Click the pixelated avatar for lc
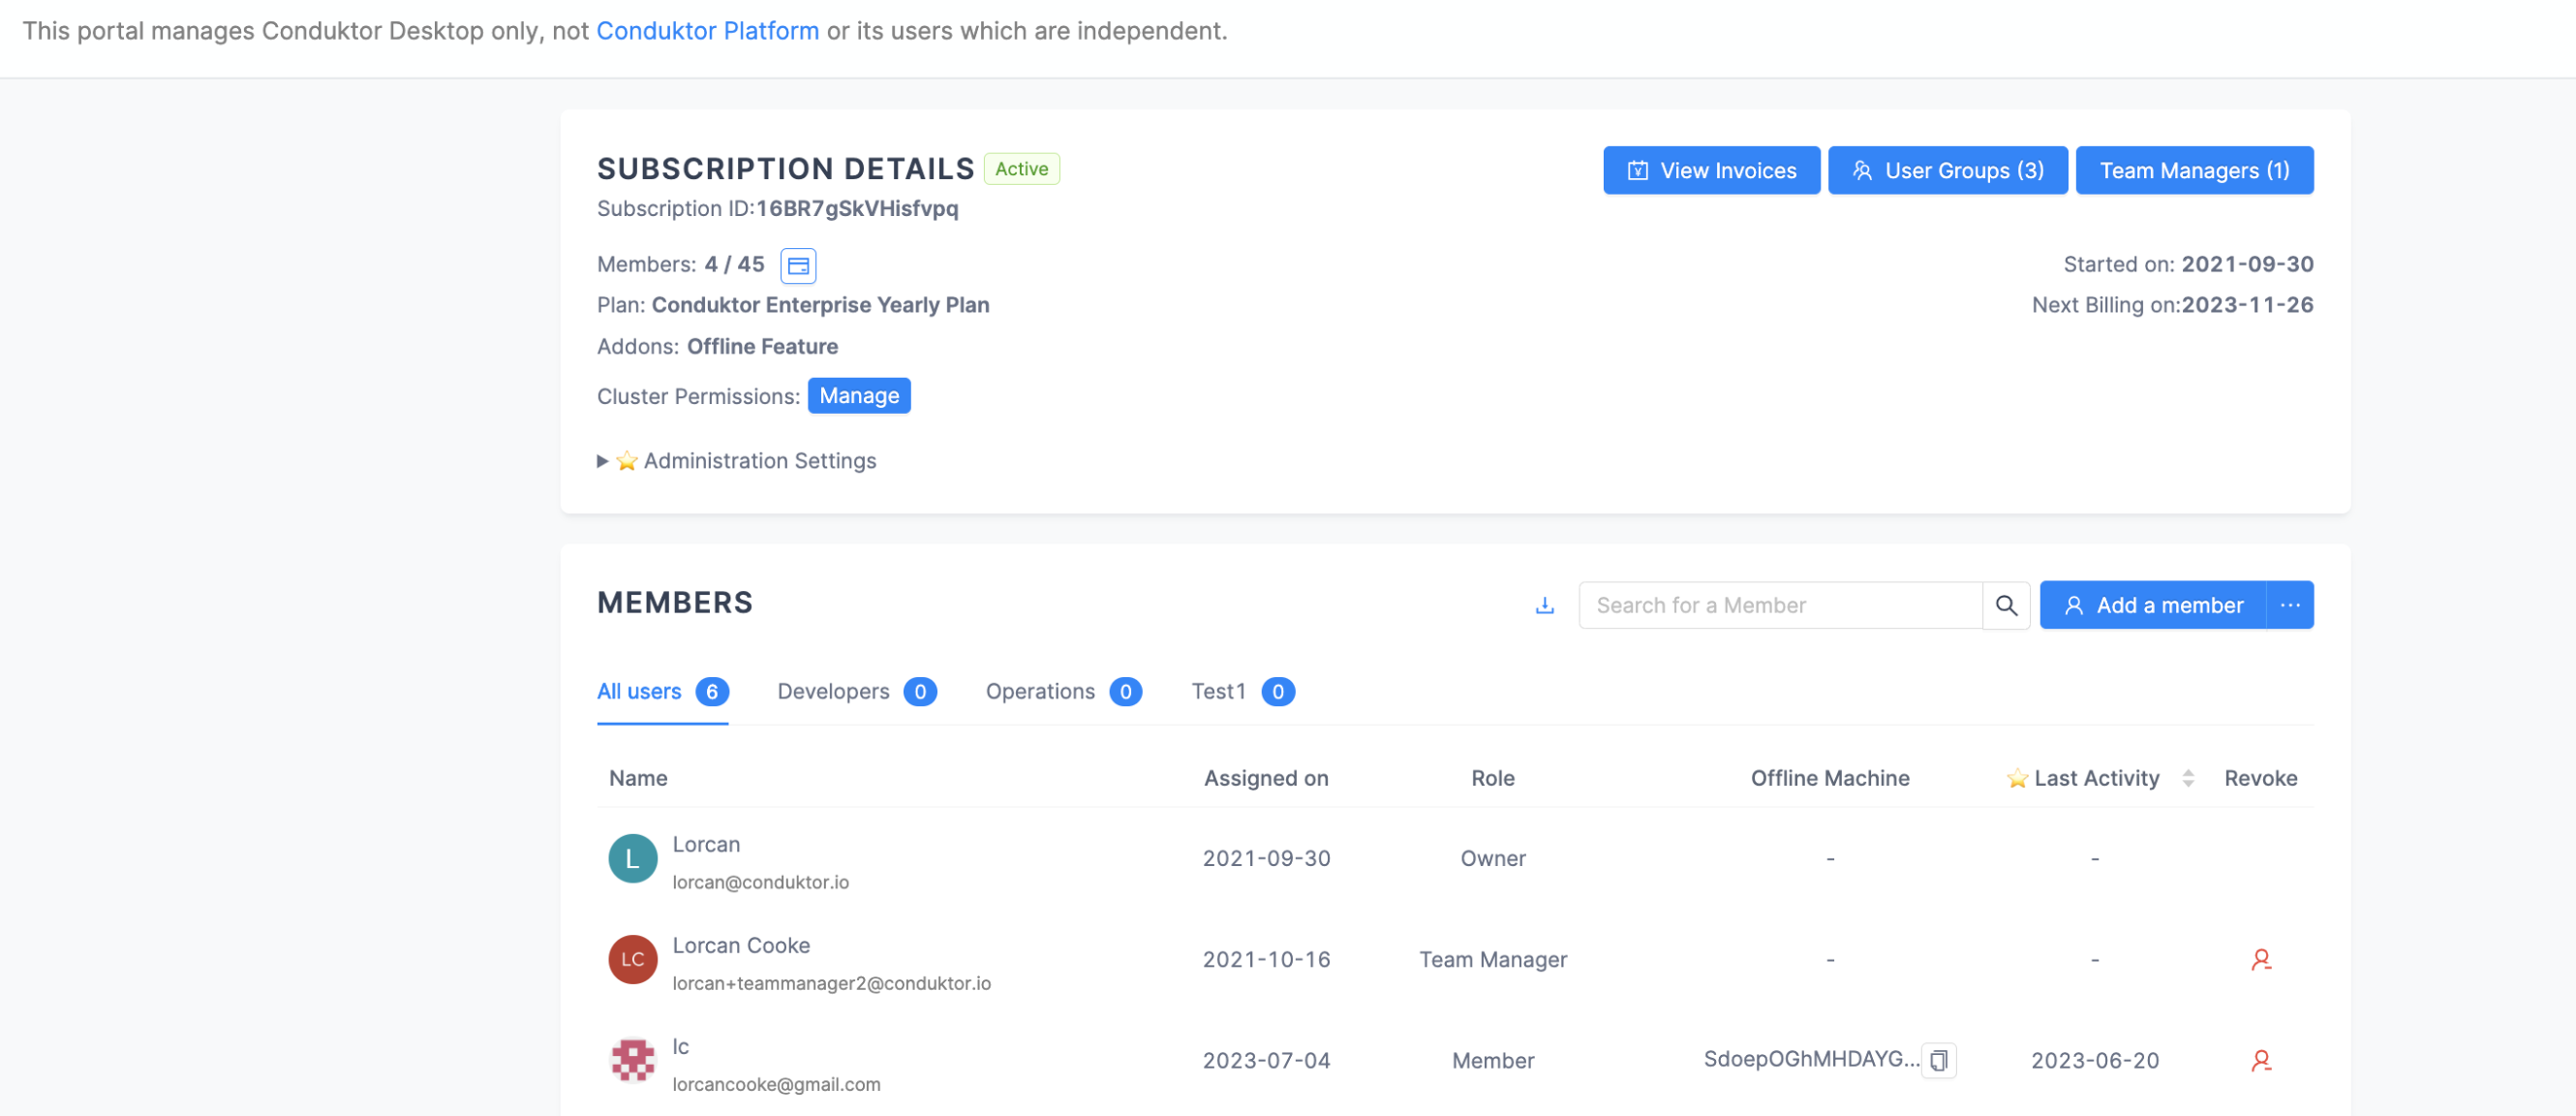Viewport: 2576px width, 1116px height. 633,1061
